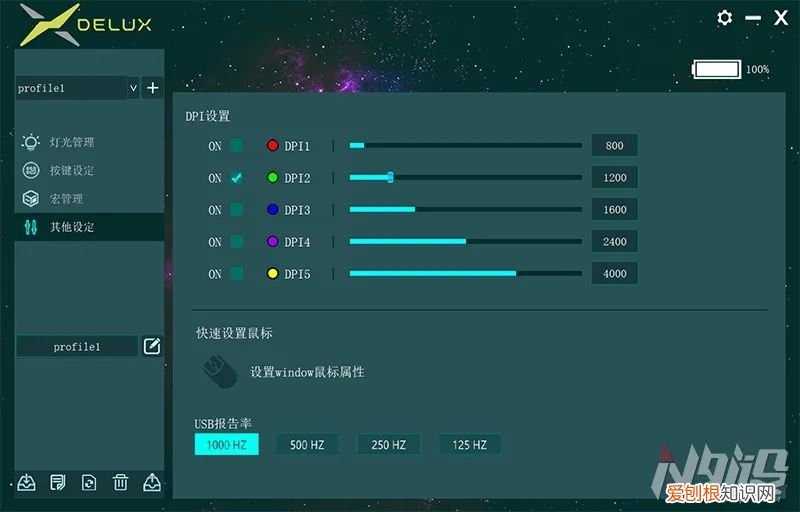
Task: Select 125 HZ report rate
Action: [x=469, y=444]
